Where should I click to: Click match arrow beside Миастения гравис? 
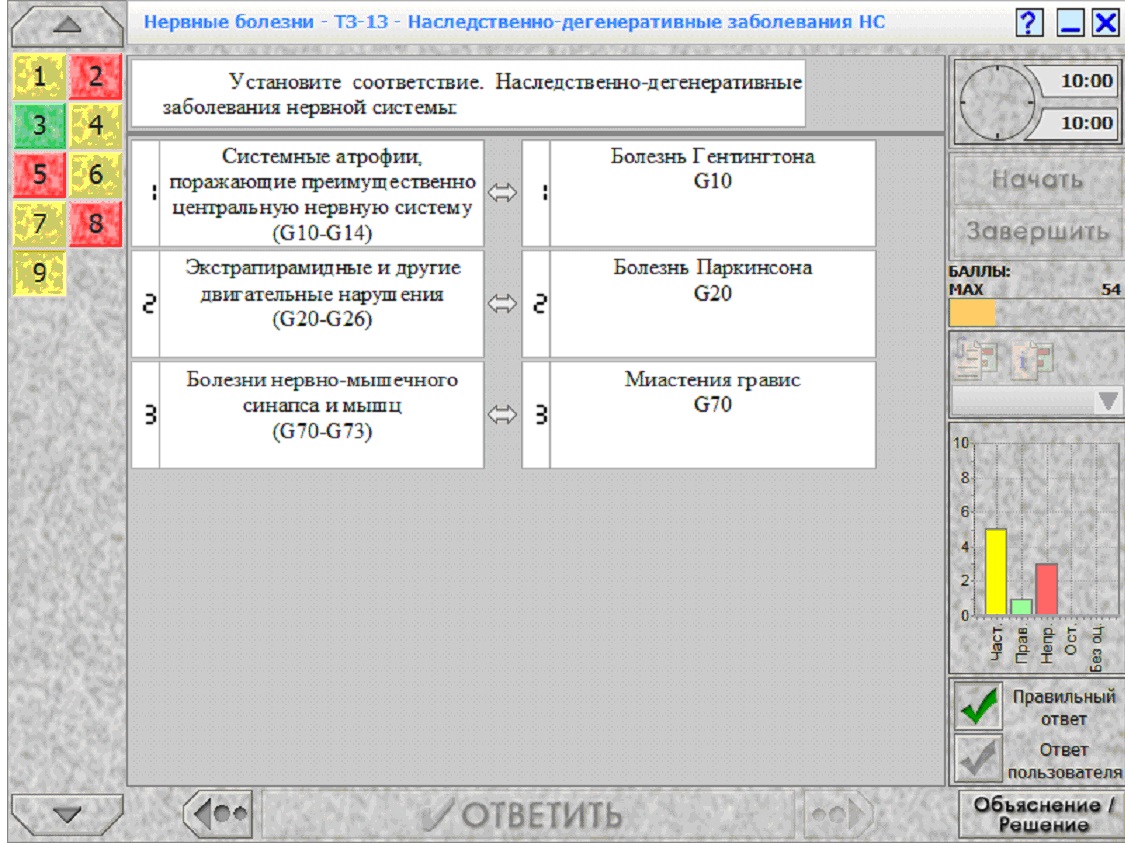point(502,415)
